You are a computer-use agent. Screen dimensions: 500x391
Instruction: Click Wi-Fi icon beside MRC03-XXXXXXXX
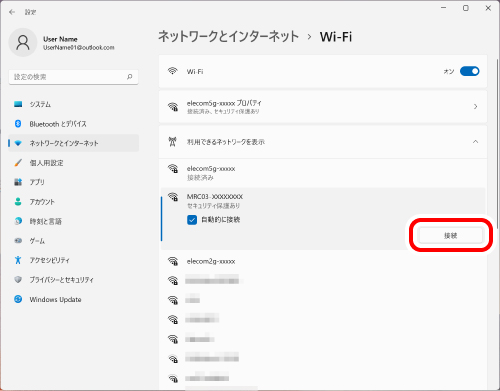coord(173,197)
